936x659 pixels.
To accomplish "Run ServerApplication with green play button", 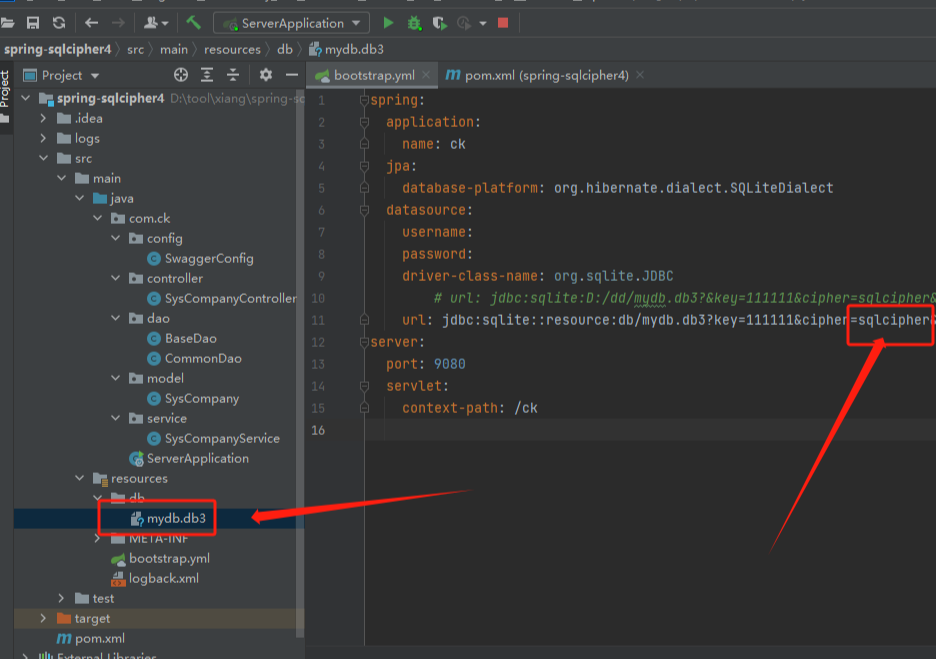I will 388,23.
